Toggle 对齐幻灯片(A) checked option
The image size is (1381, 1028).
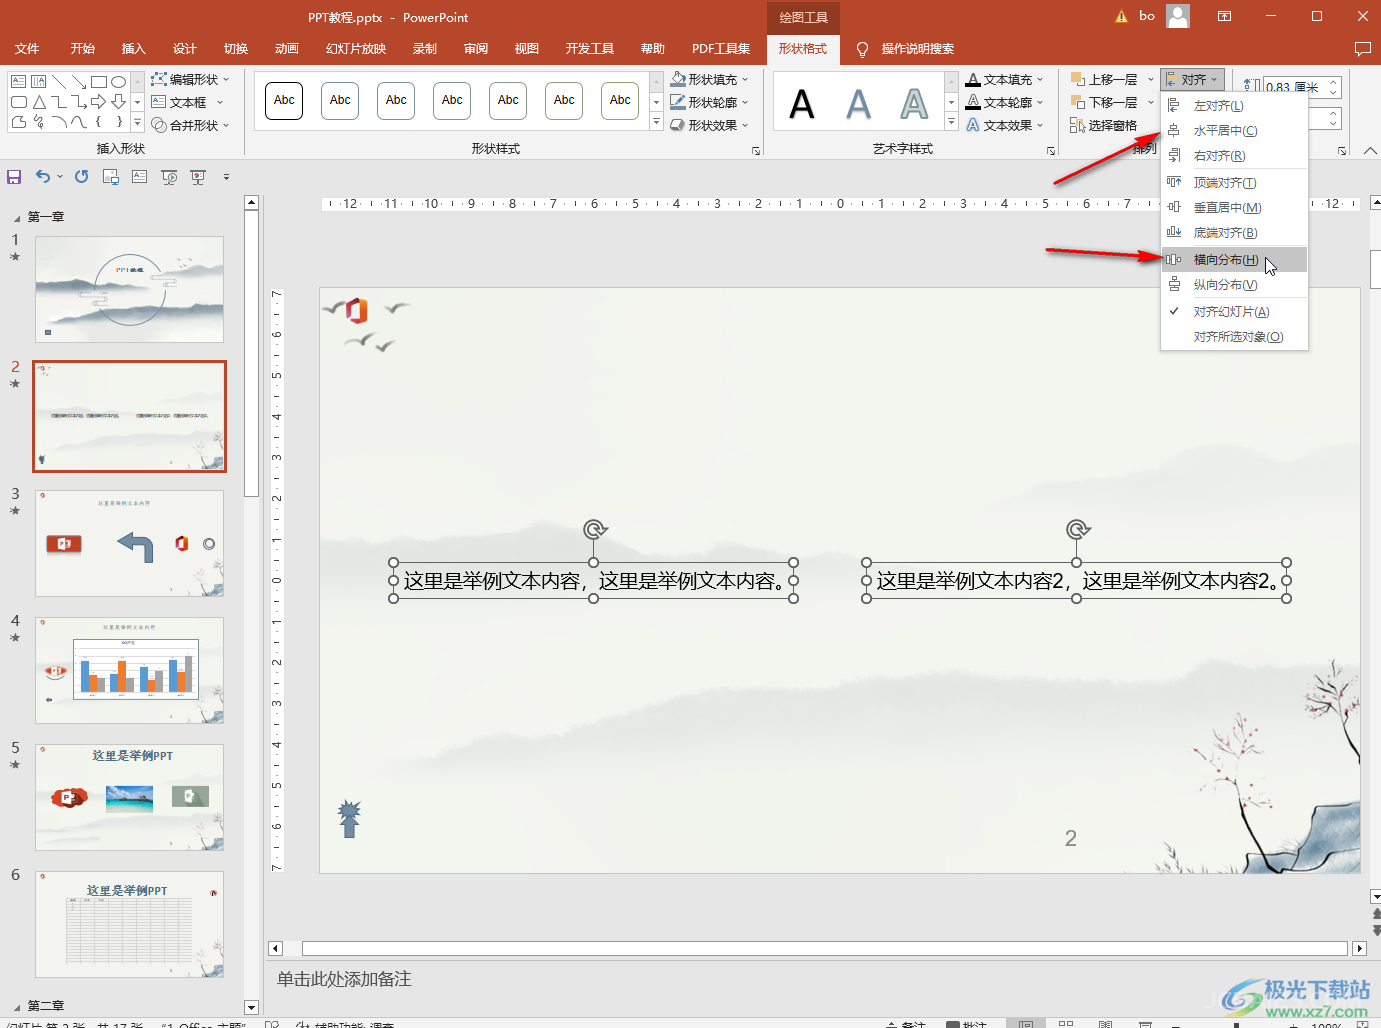(x=1234, y=312)
